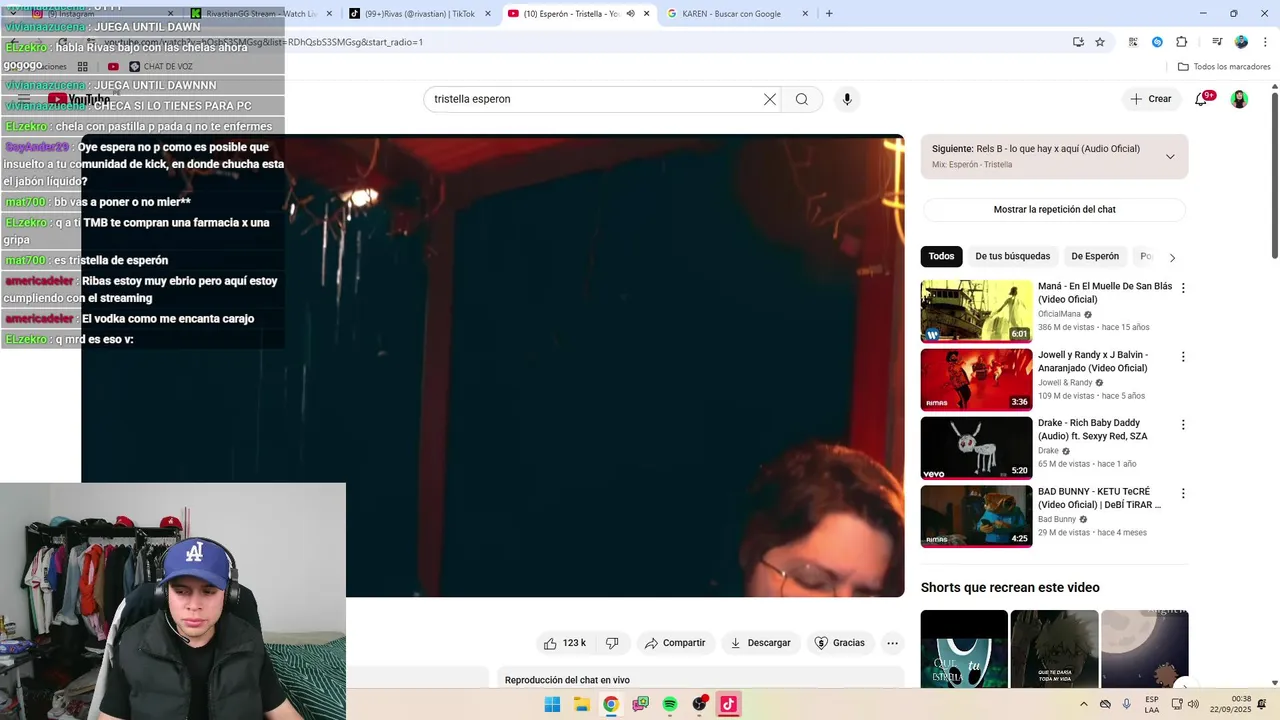Show more filter chips with right arrow
This screenshot has width=1280, height=720.
1172,257
